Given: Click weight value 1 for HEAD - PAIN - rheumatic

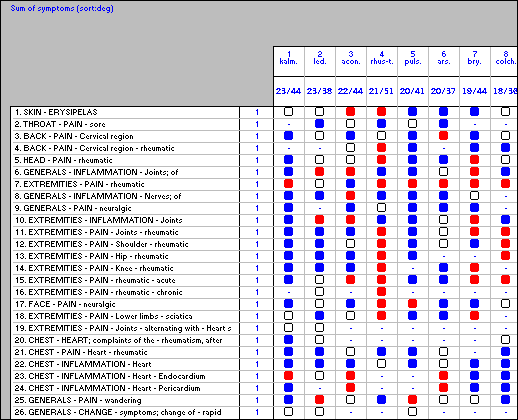Looking at the screenshot, I should [257, 160].
